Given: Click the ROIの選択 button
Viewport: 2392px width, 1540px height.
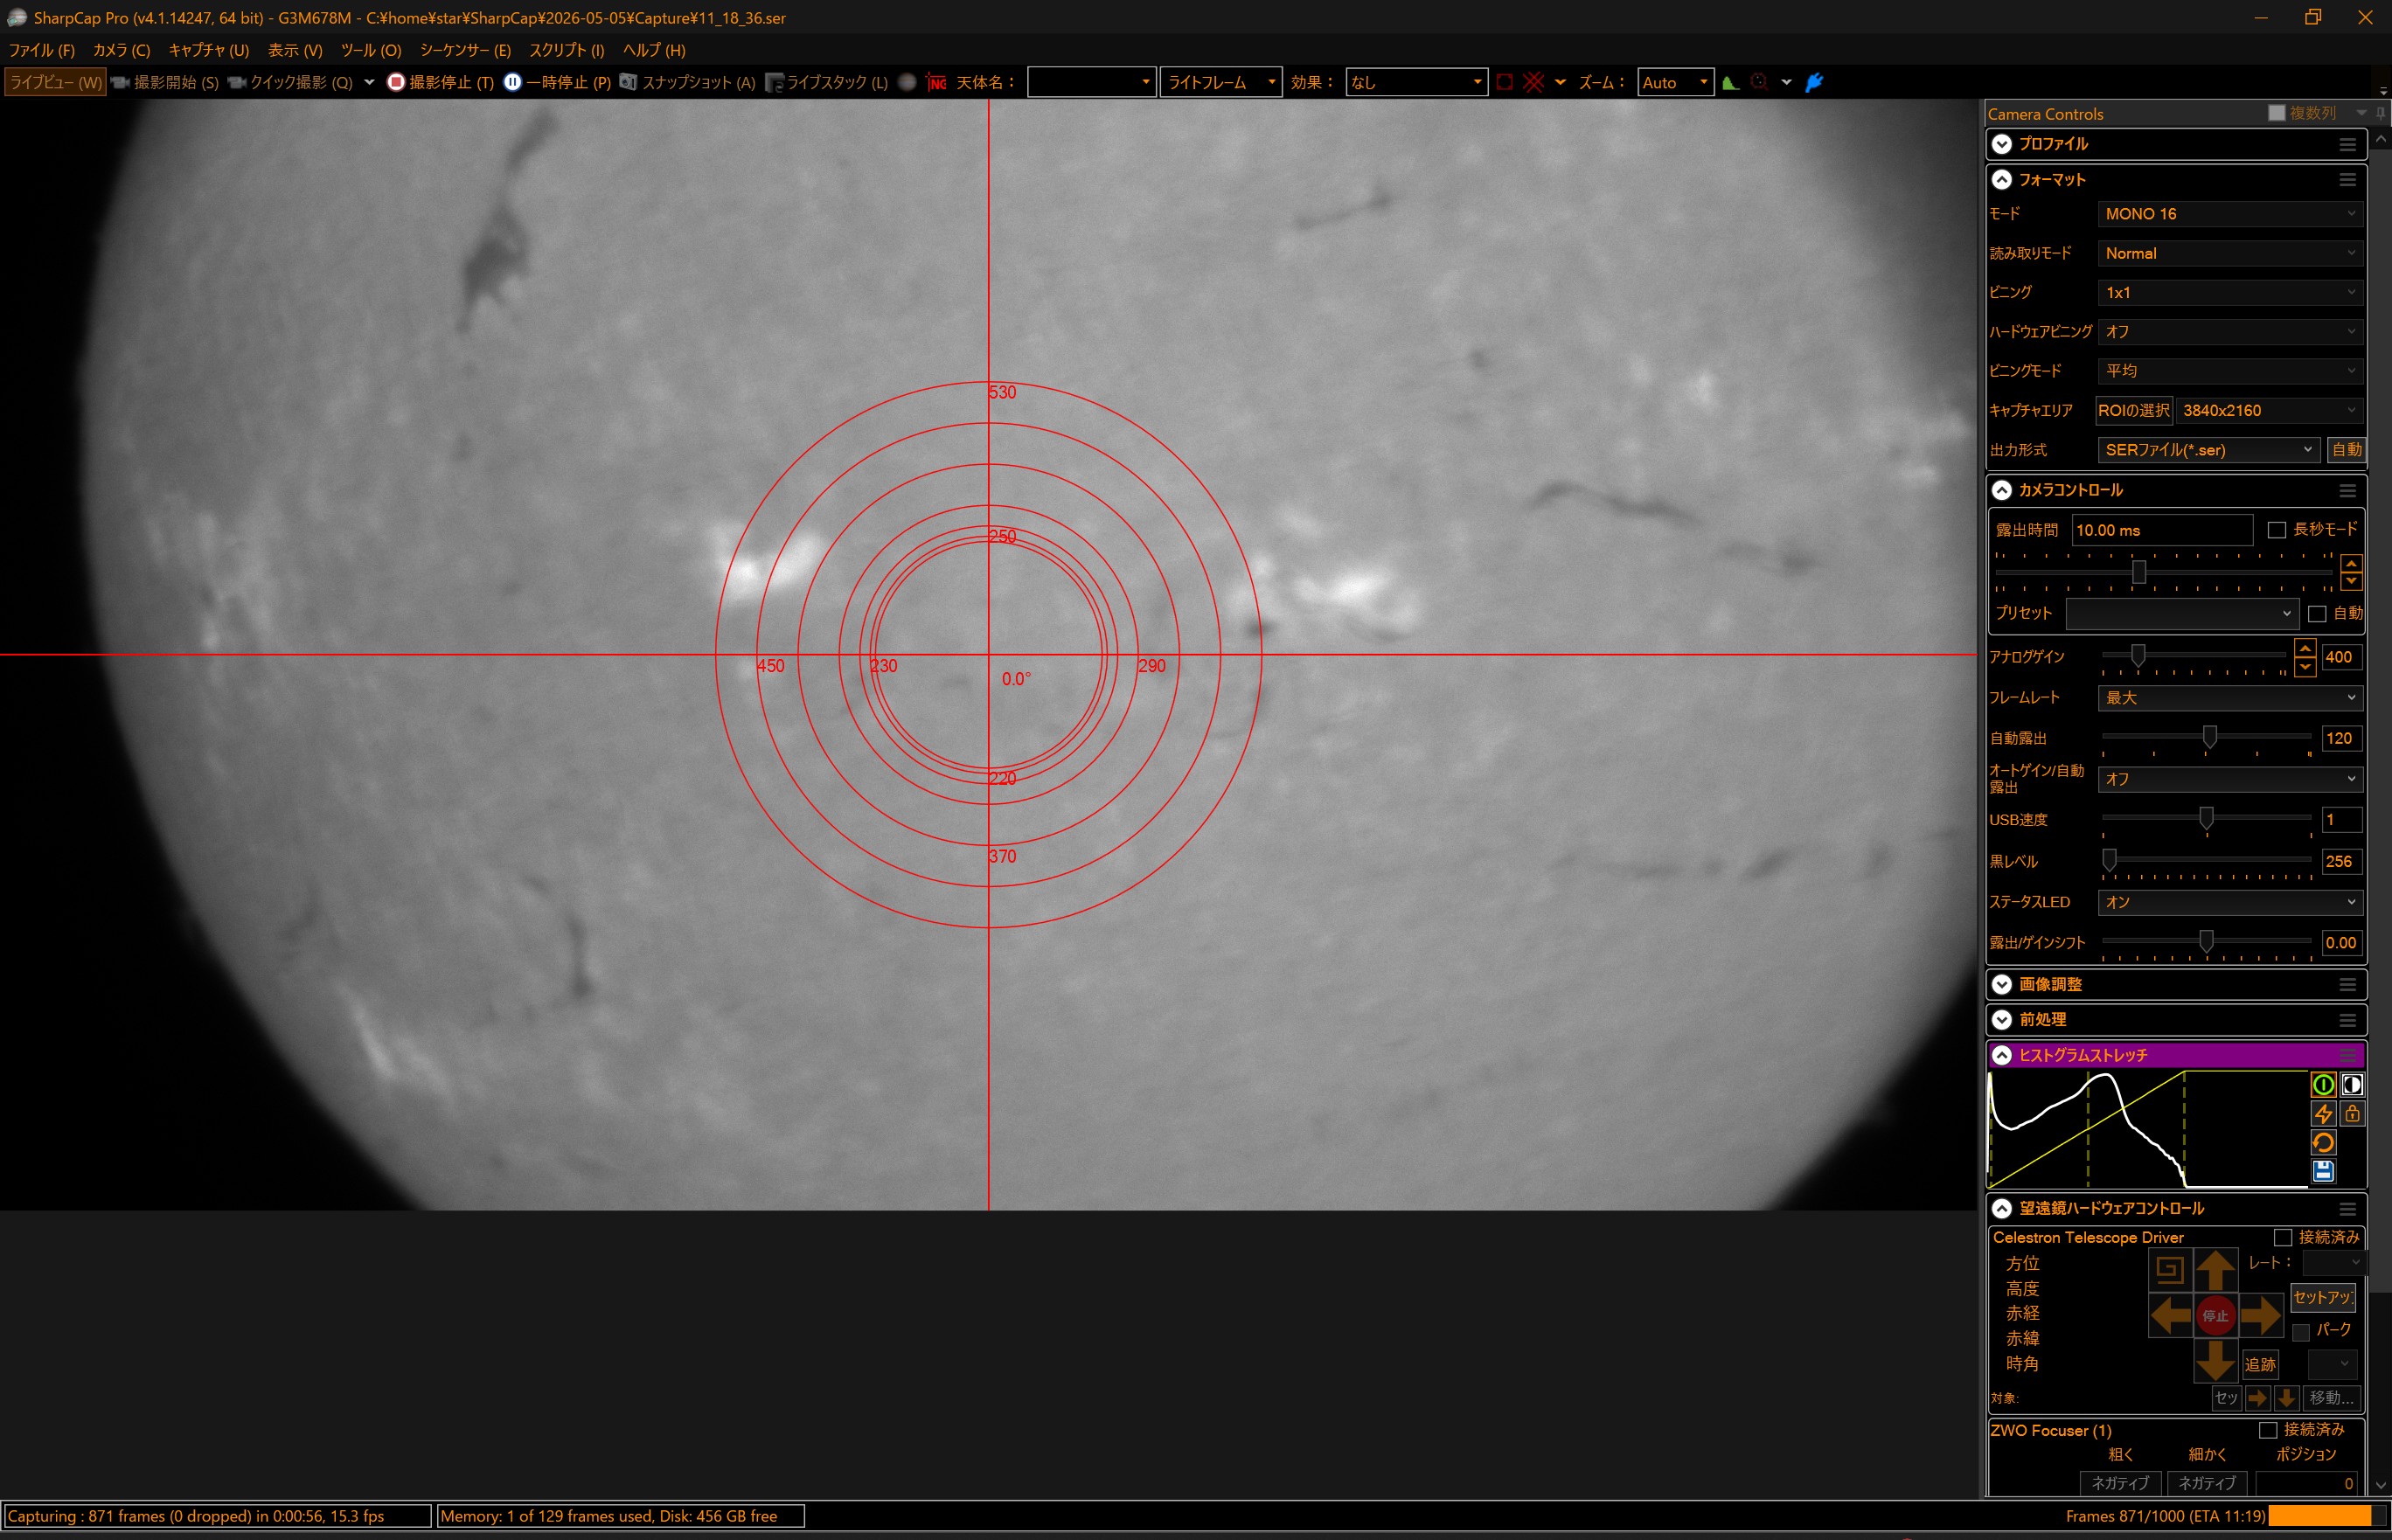Looking at the screenshot, I should [x=2133, y=411].
